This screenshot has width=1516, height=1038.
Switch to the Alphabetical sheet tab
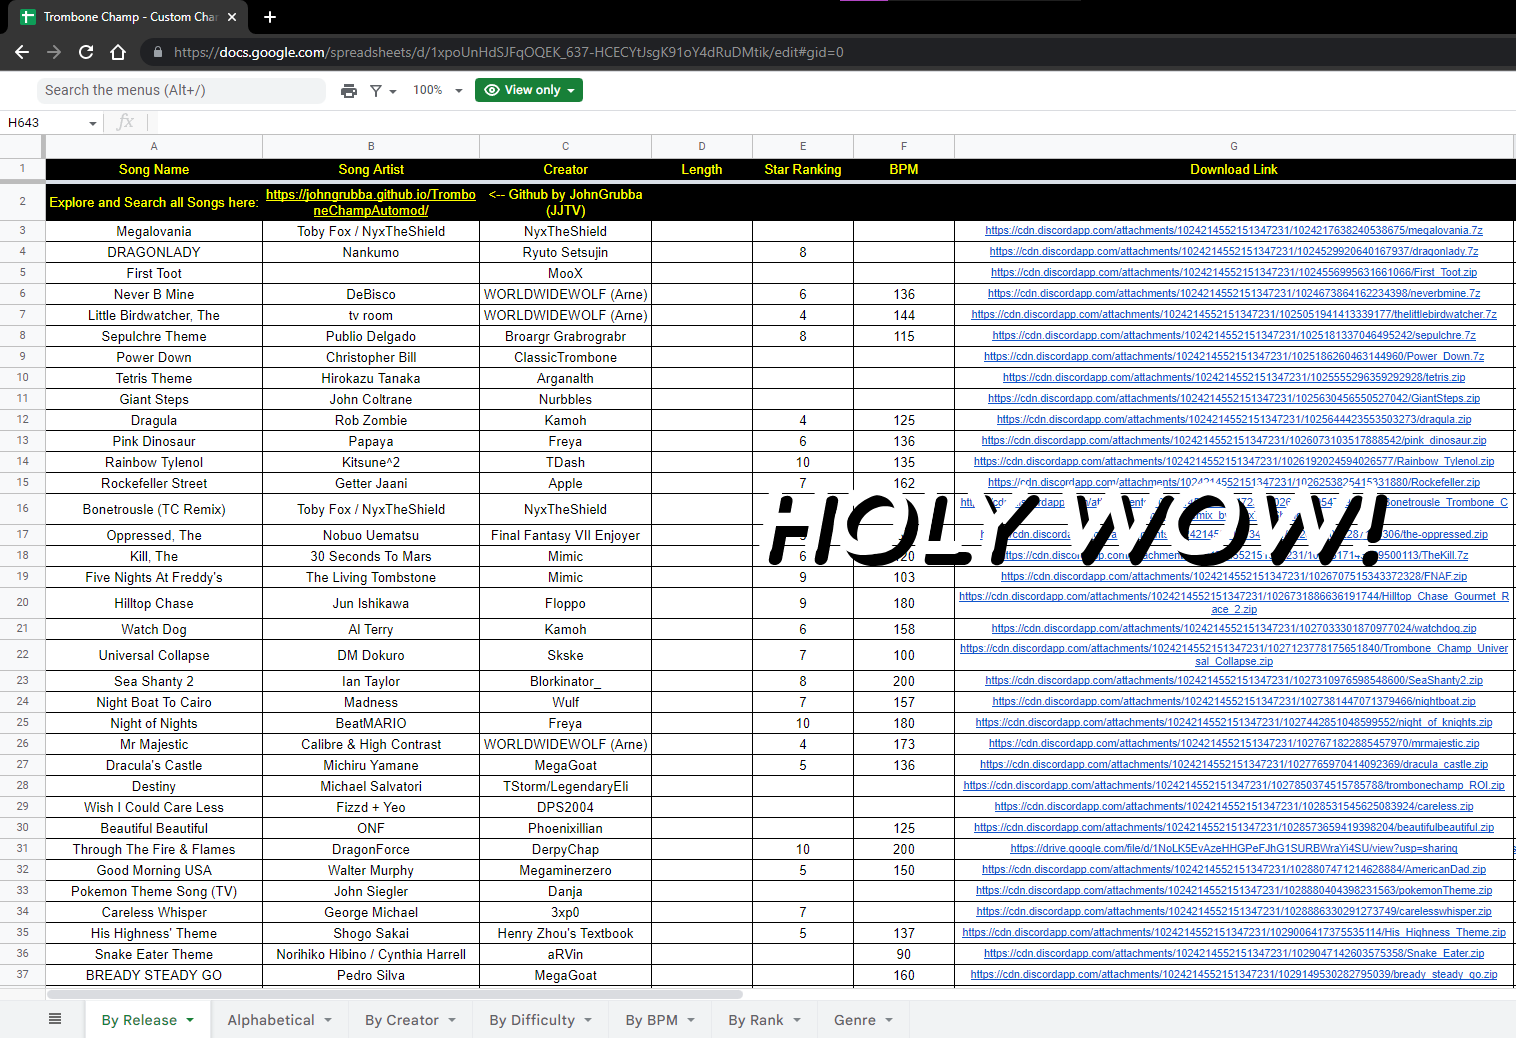point(271,1020)
